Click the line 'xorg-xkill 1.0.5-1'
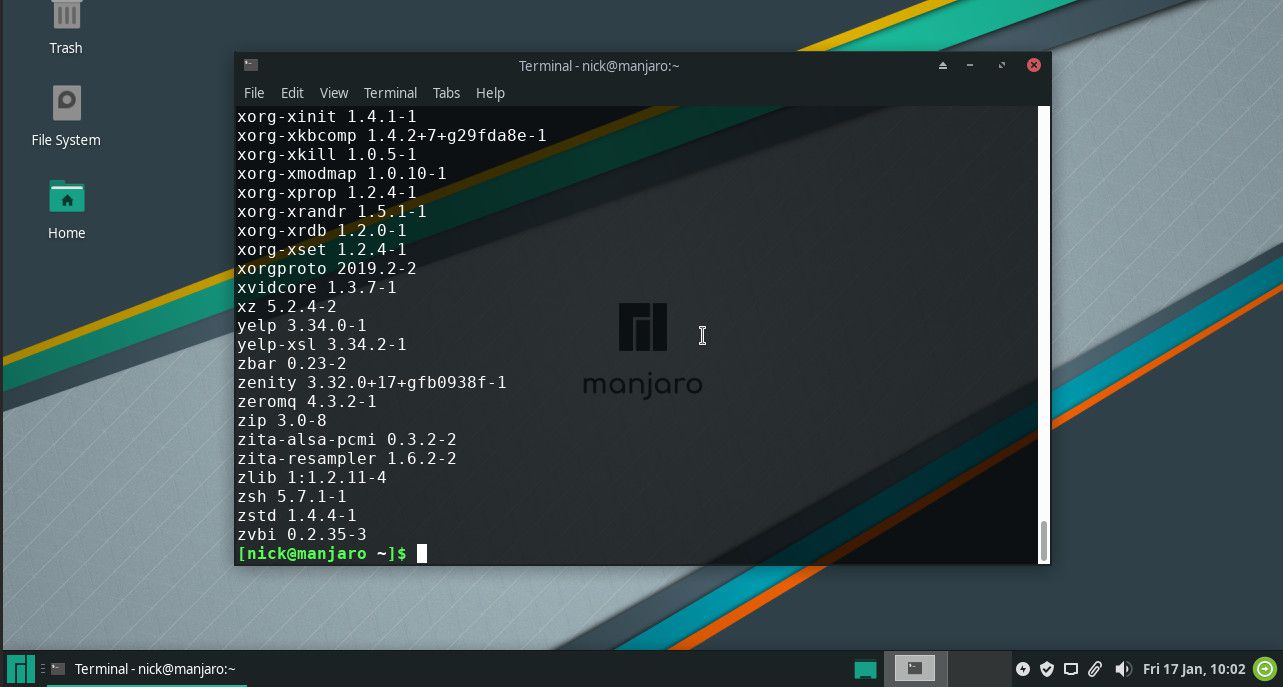 point(327,155)
